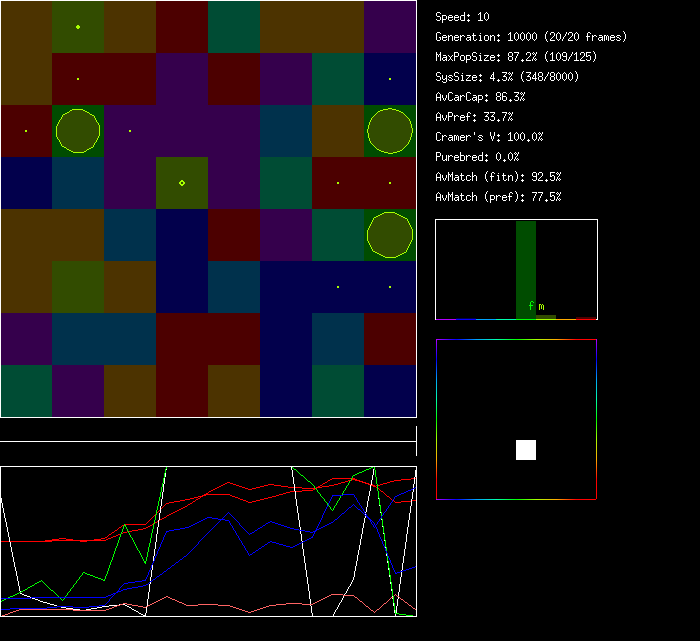Click the 'm' label in the histogram
This screenshot has width=700, height=641.
click(542, 306)
